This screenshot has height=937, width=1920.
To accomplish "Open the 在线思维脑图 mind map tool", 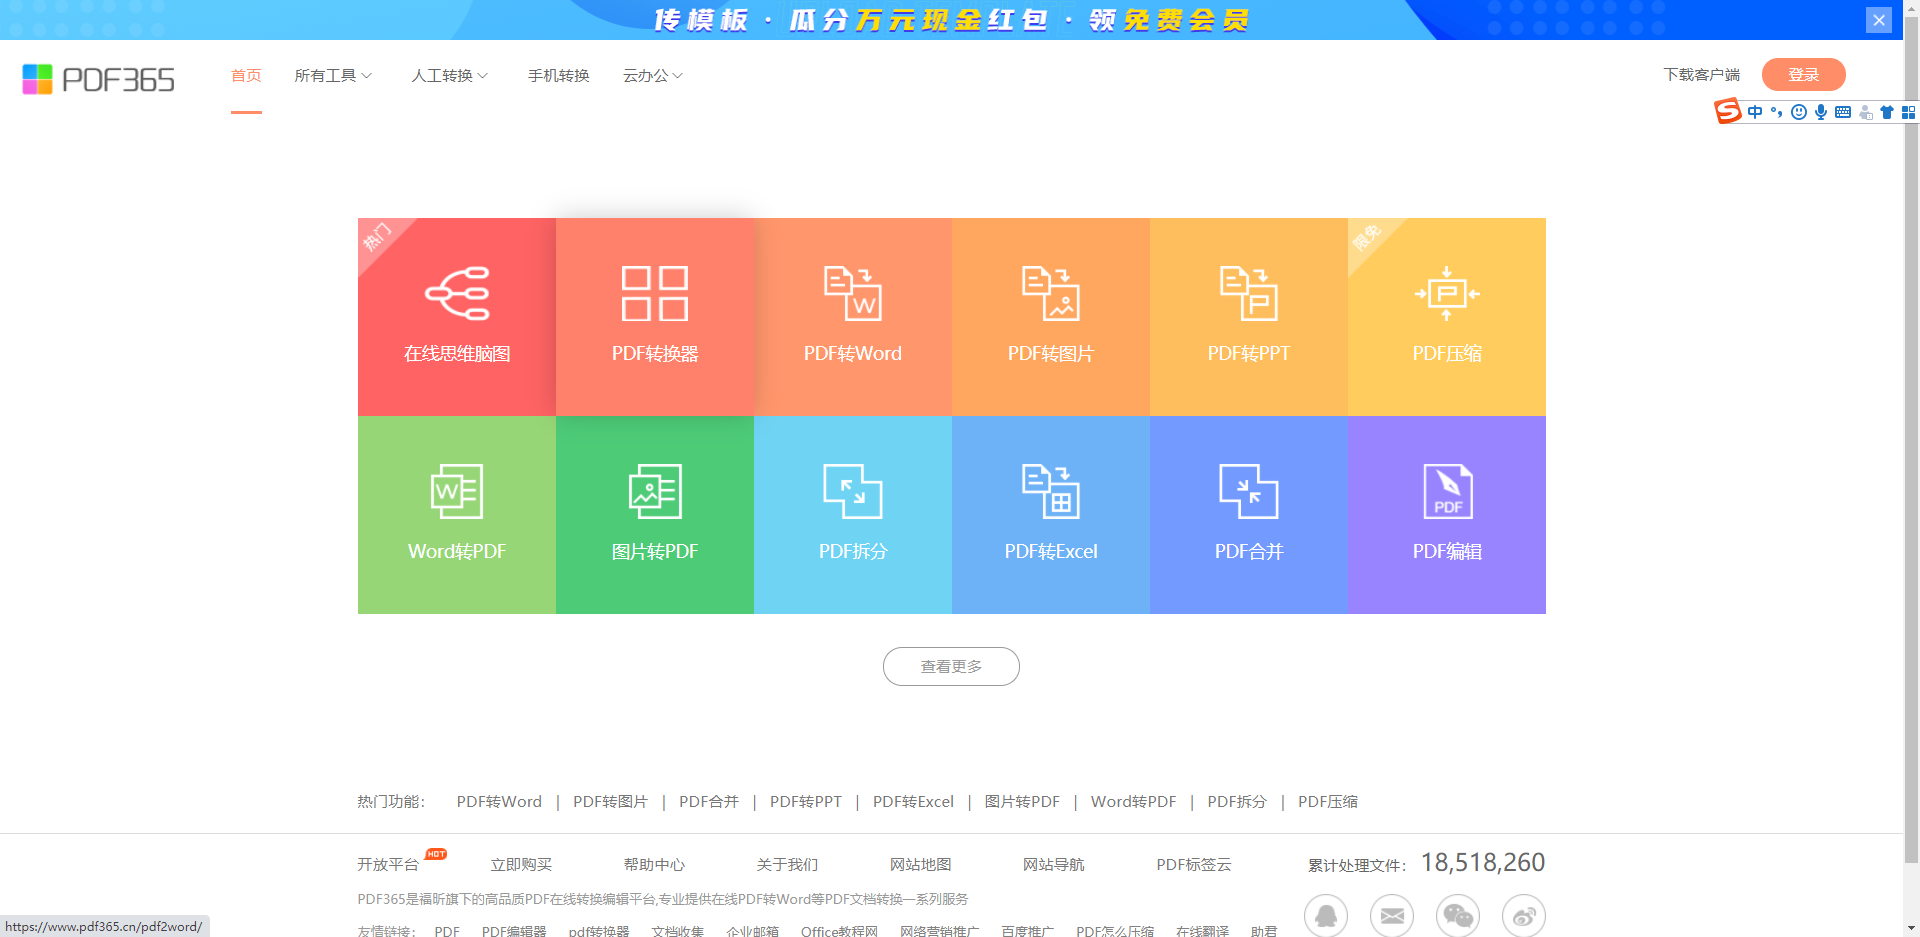I will pos(456,317).
